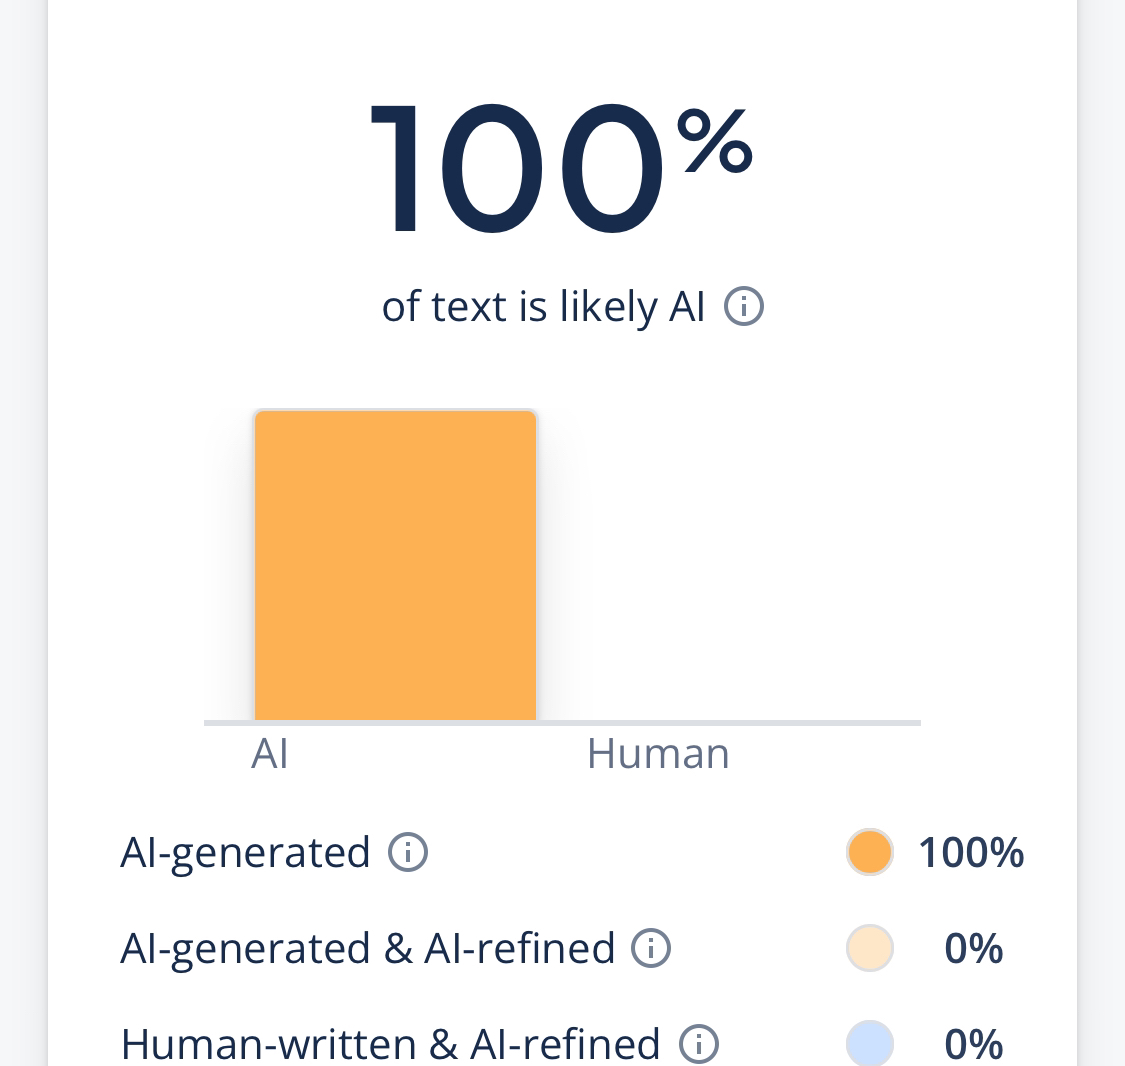The width and height of the screenshot is (1125, 1066).
Task: Open the AI-generated info tooltip icon
Action: 408,853
